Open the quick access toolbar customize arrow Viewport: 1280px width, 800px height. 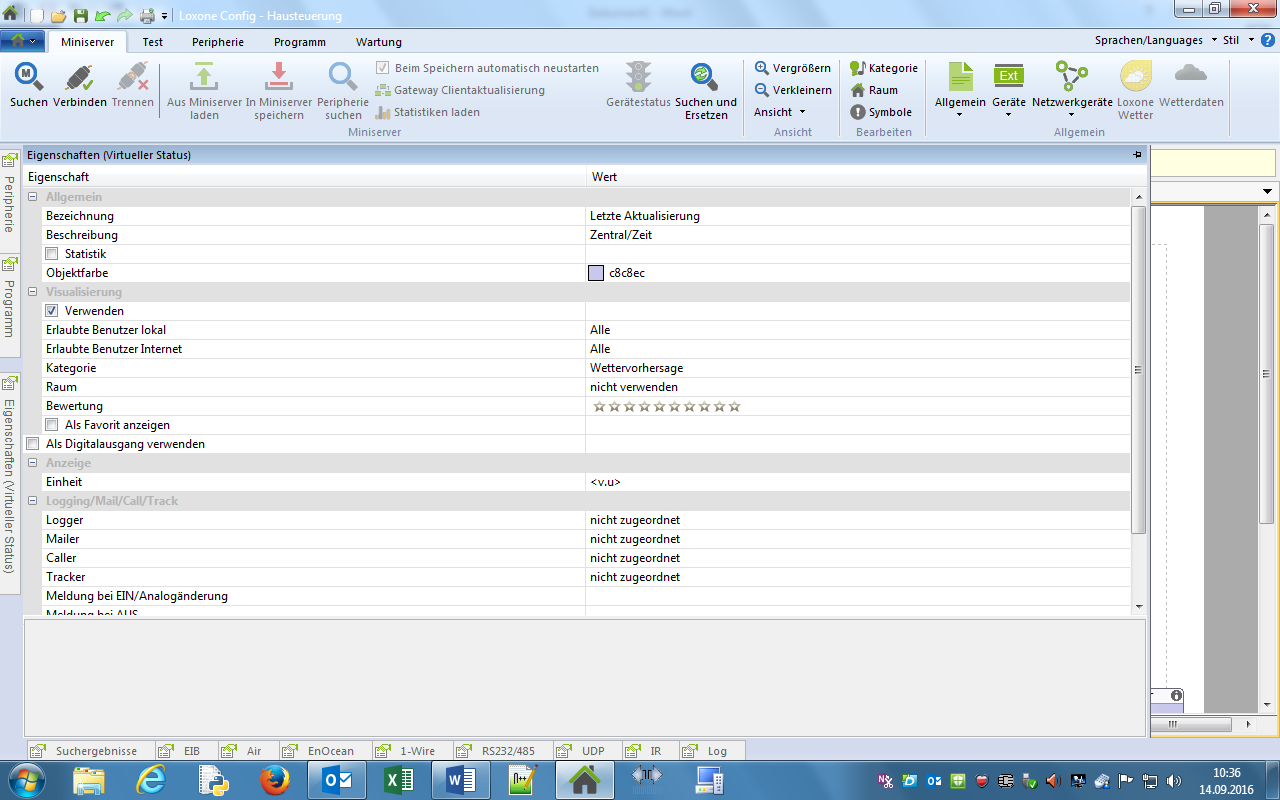click(163, 16)
